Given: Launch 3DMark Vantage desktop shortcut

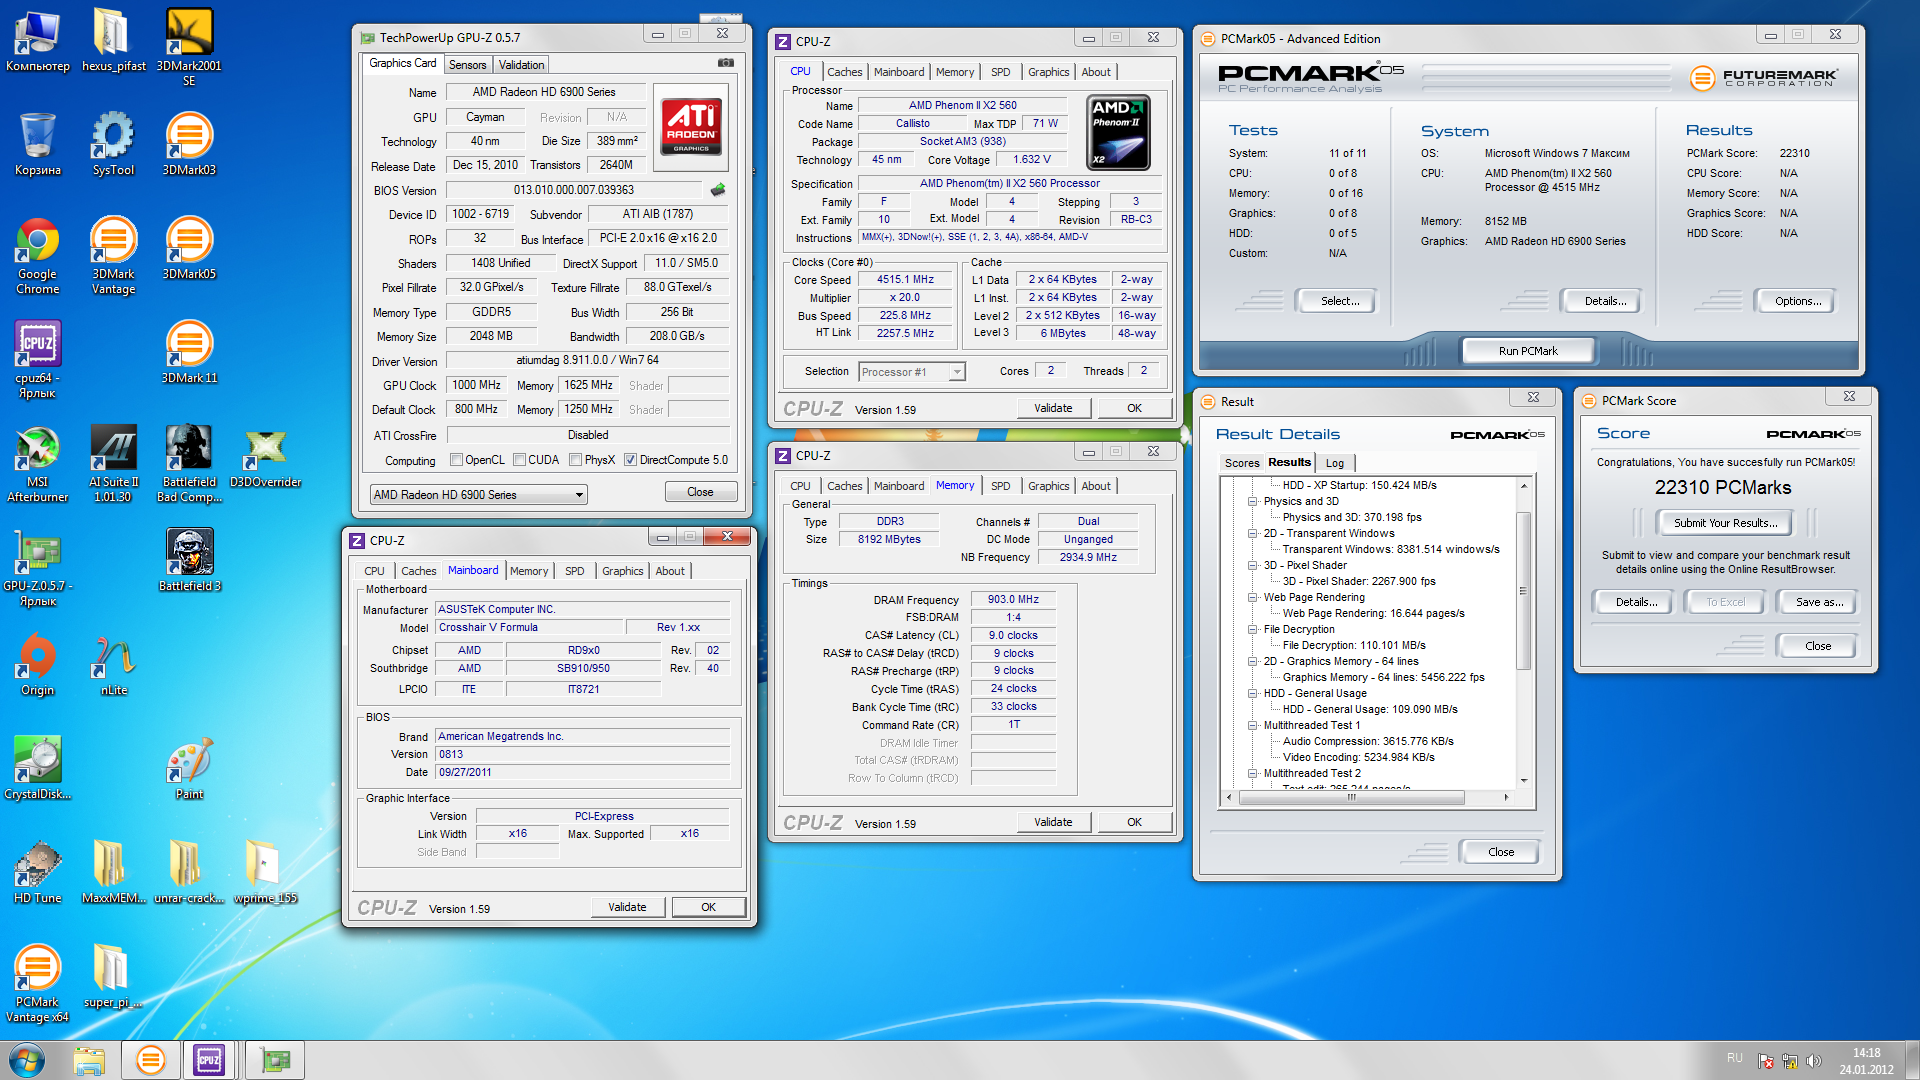Looking at the screenshot, I should [113, 255].
